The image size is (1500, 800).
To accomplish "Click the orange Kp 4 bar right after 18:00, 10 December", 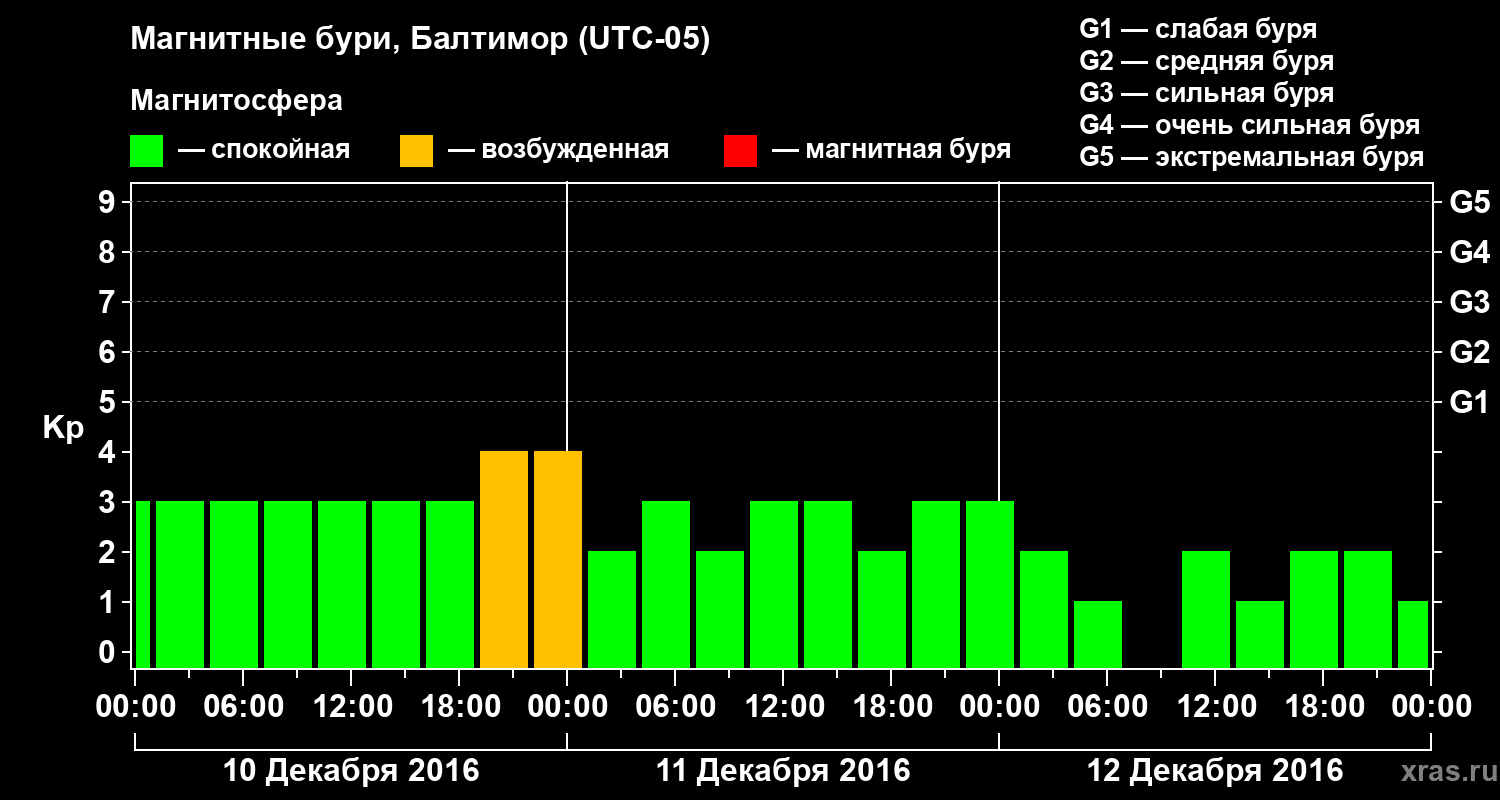I will (504, 559).
